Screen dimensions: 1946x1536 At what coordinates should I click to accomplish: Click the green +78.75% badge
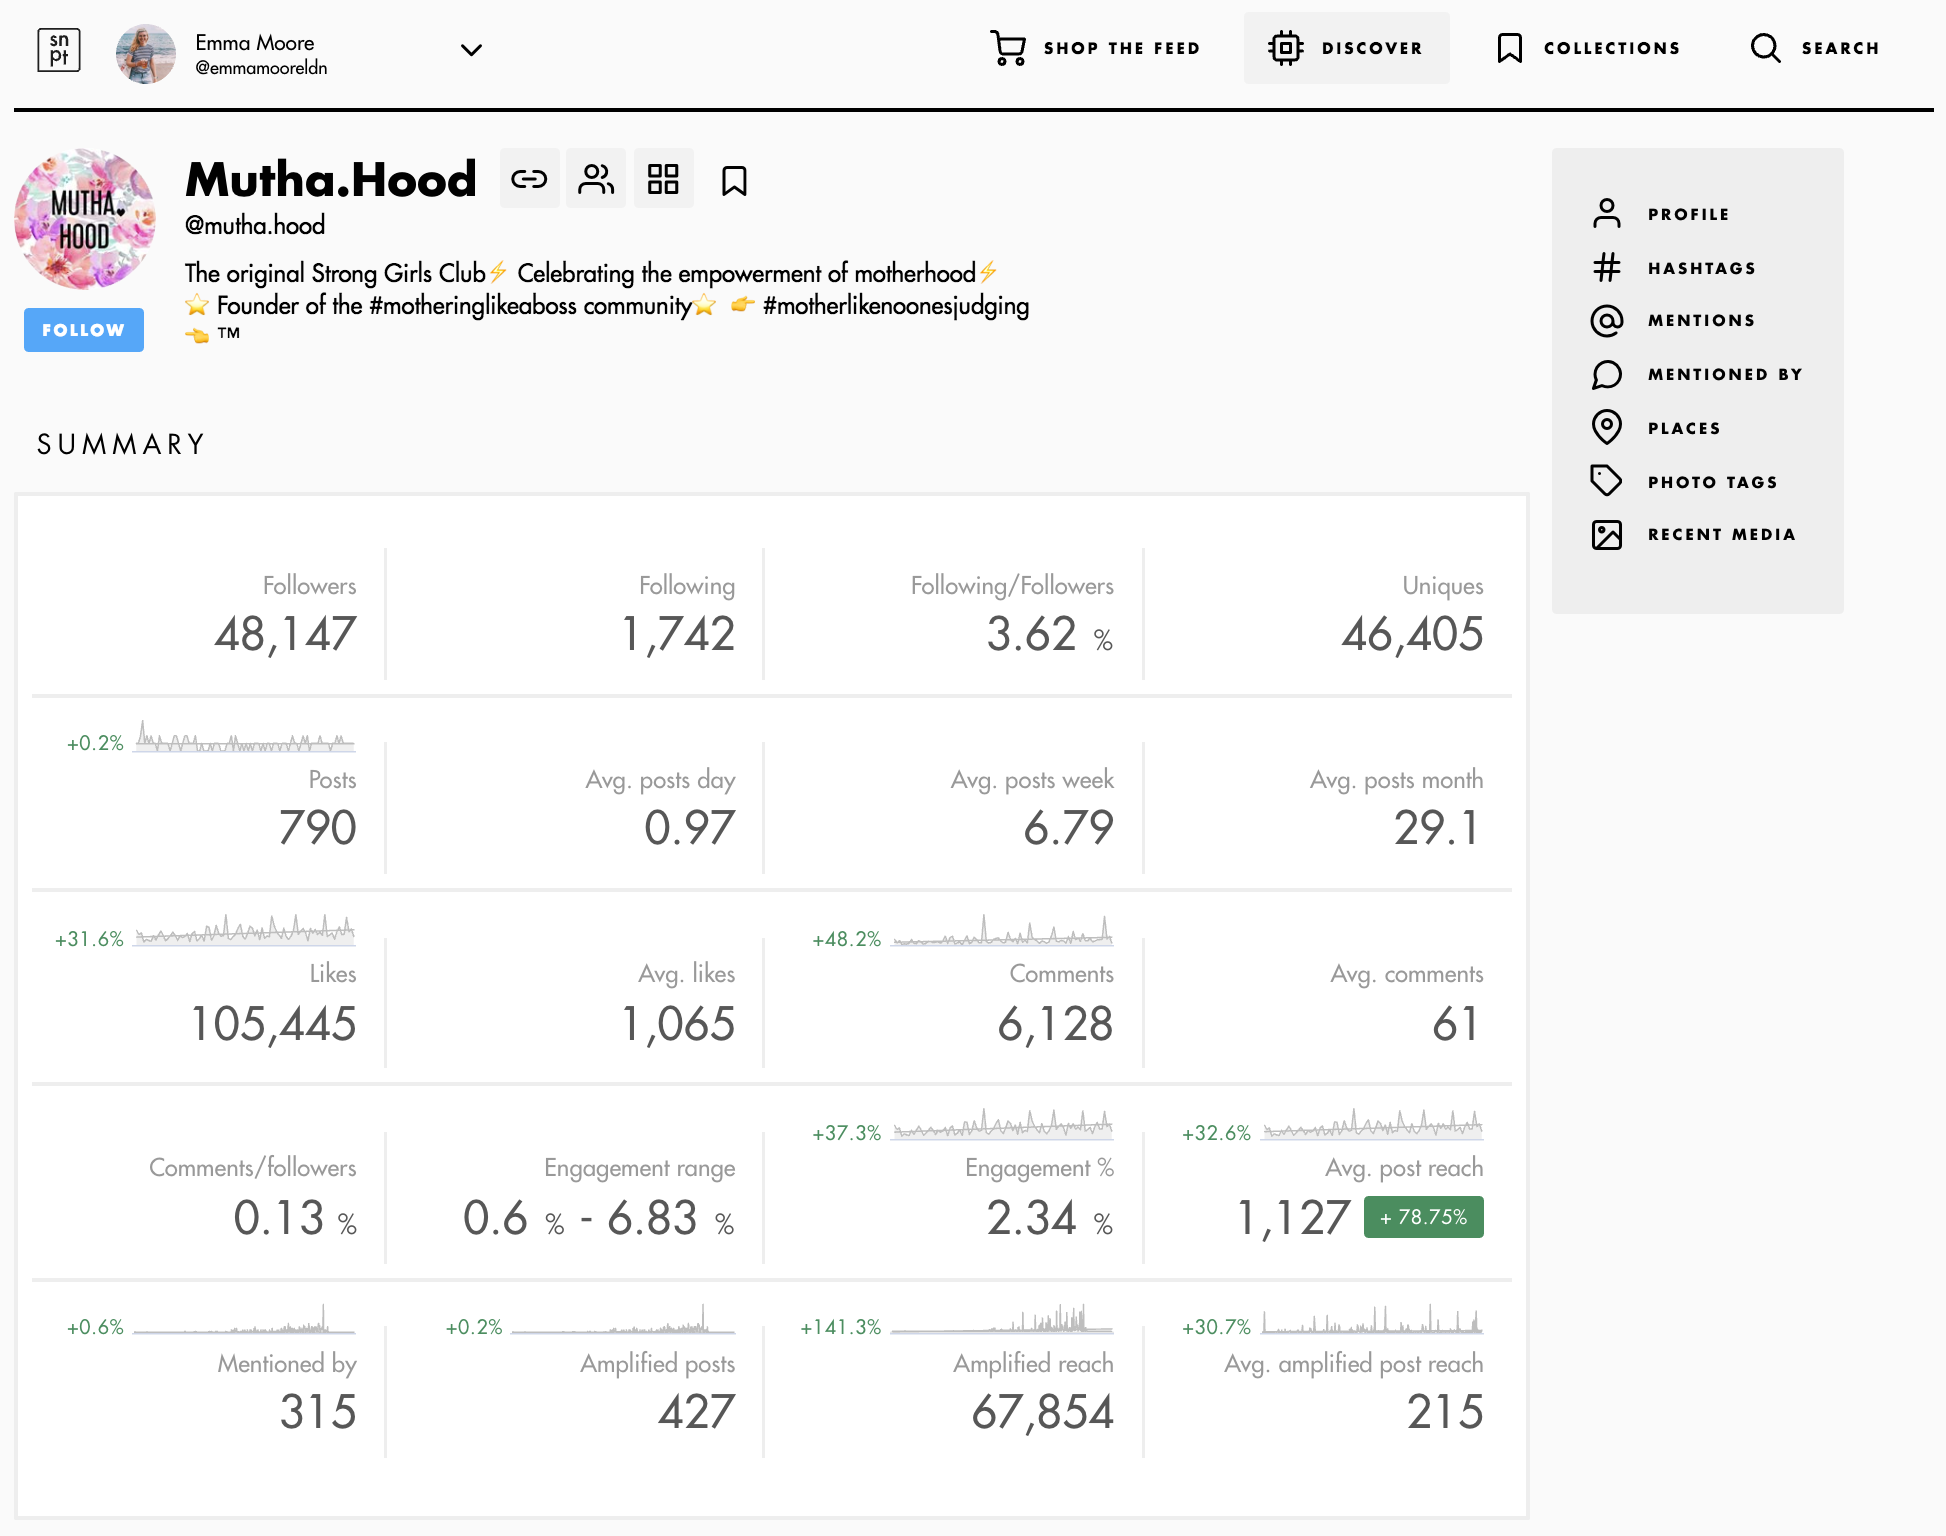coord(1423,1217)
